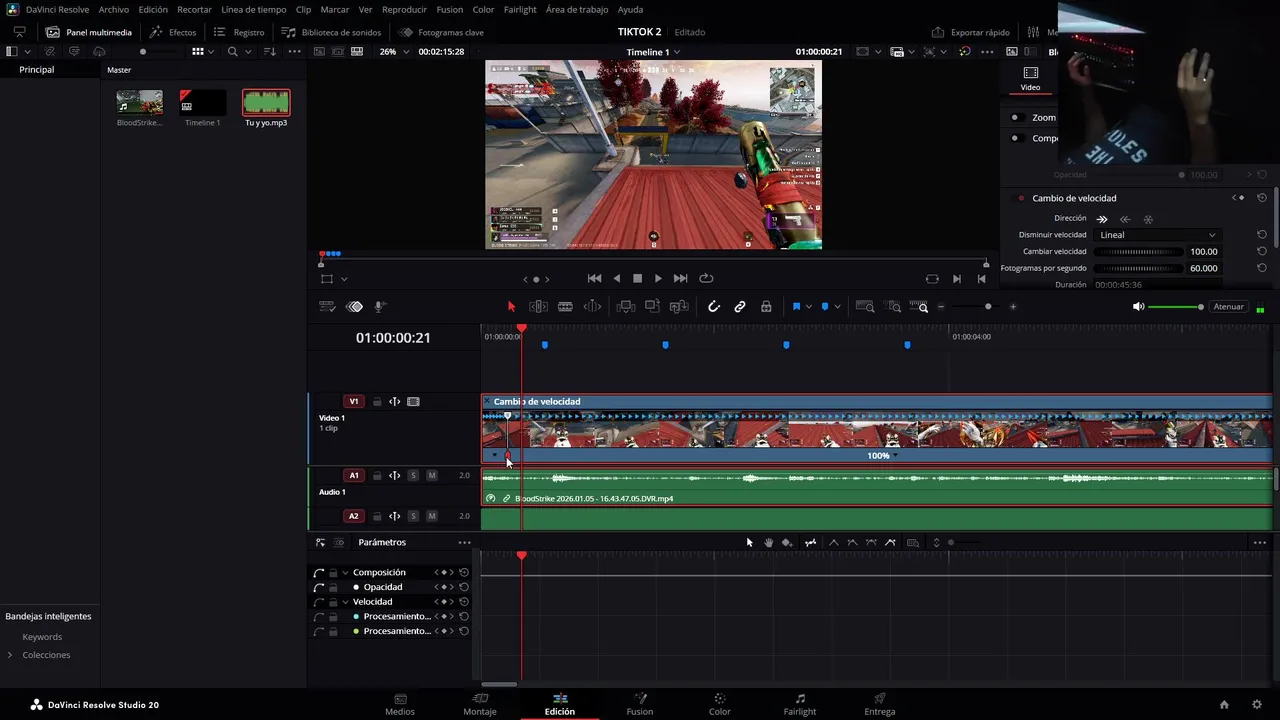Mute the timeline audio speaker icon
Image resolution: width=1280 pixels, height=720 pixels.
coord(1138,307)
